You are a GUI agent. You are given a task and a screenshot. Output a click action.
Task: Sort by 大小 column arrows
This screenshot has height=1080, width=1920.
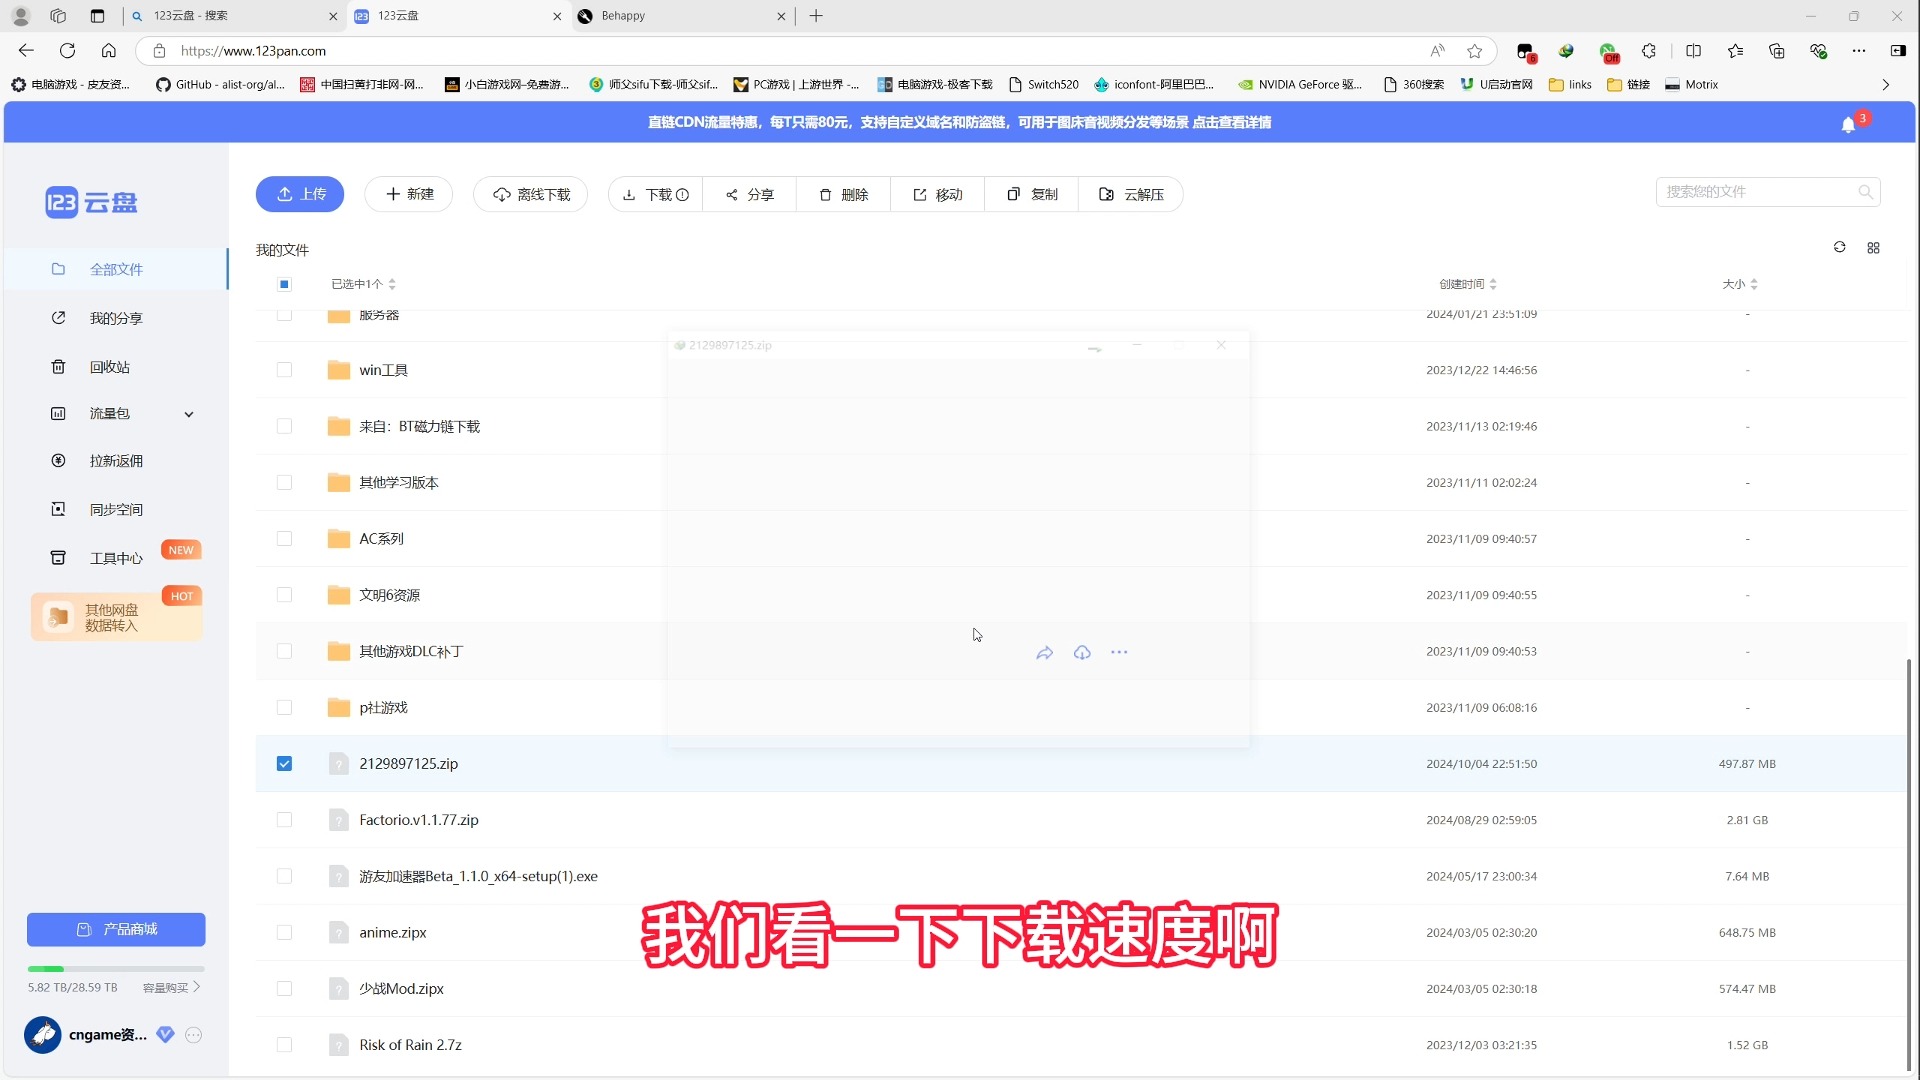pyautogui.click(x=1754, y=284)
